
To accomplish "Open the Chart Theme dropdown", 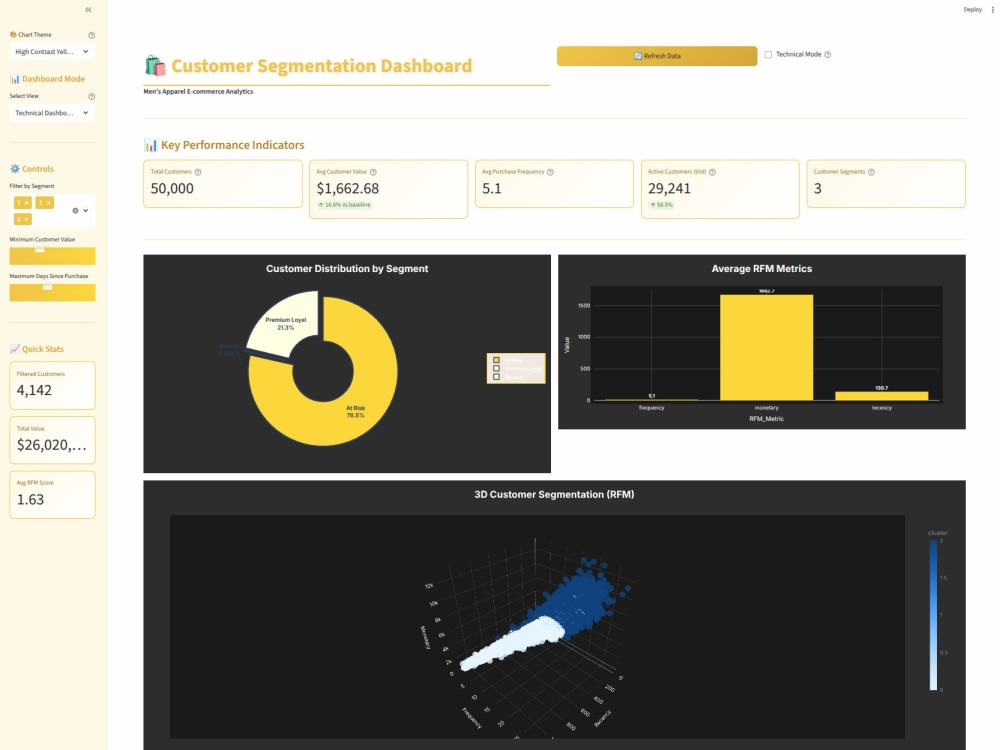I will (x=52, y=52).
